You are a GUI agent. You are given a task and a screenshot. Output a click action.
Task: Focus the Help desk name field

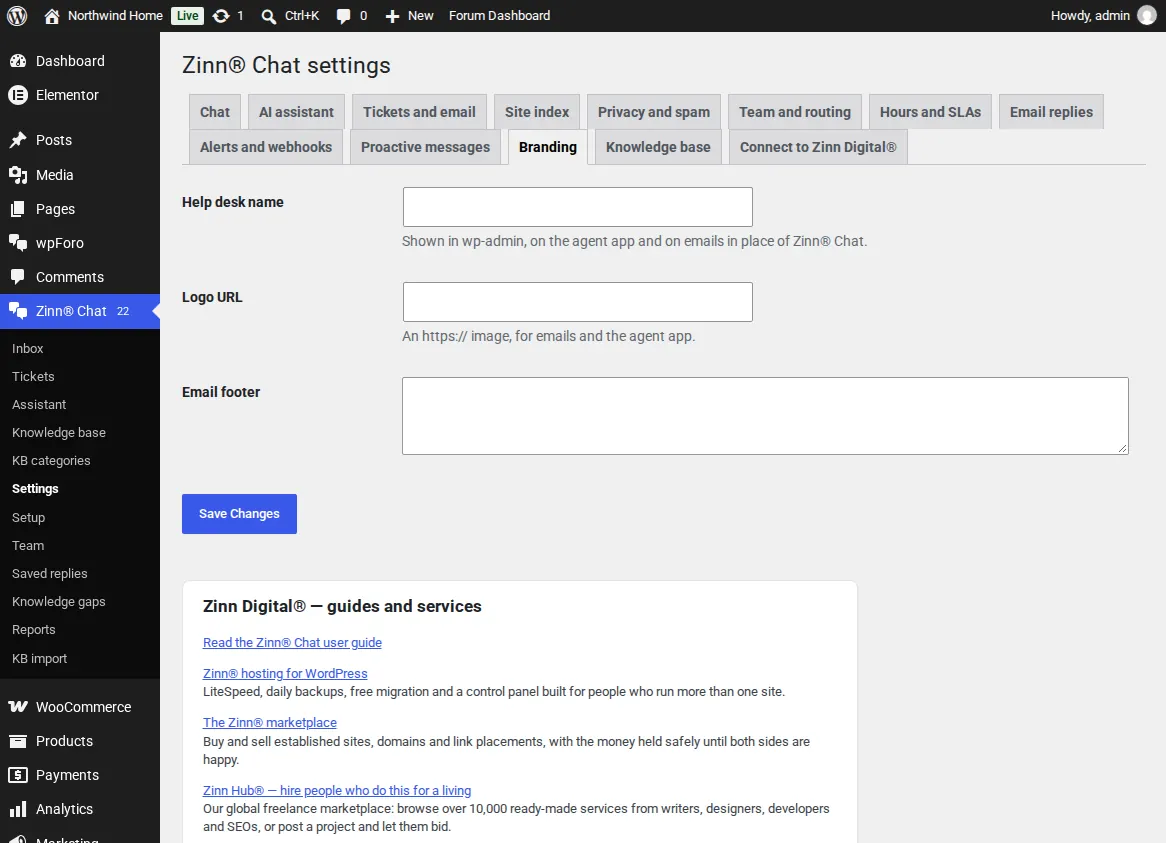(578, 207)
